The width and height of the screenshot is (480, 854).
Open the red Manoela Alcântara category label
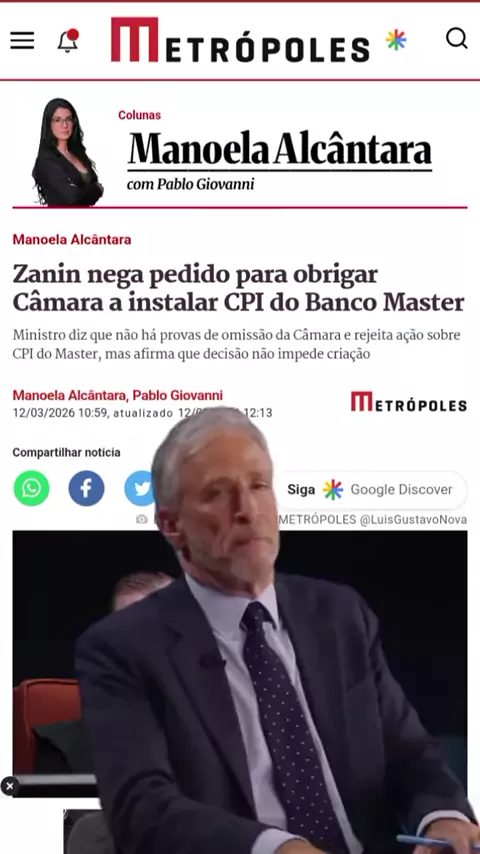[x=72, y=240]
